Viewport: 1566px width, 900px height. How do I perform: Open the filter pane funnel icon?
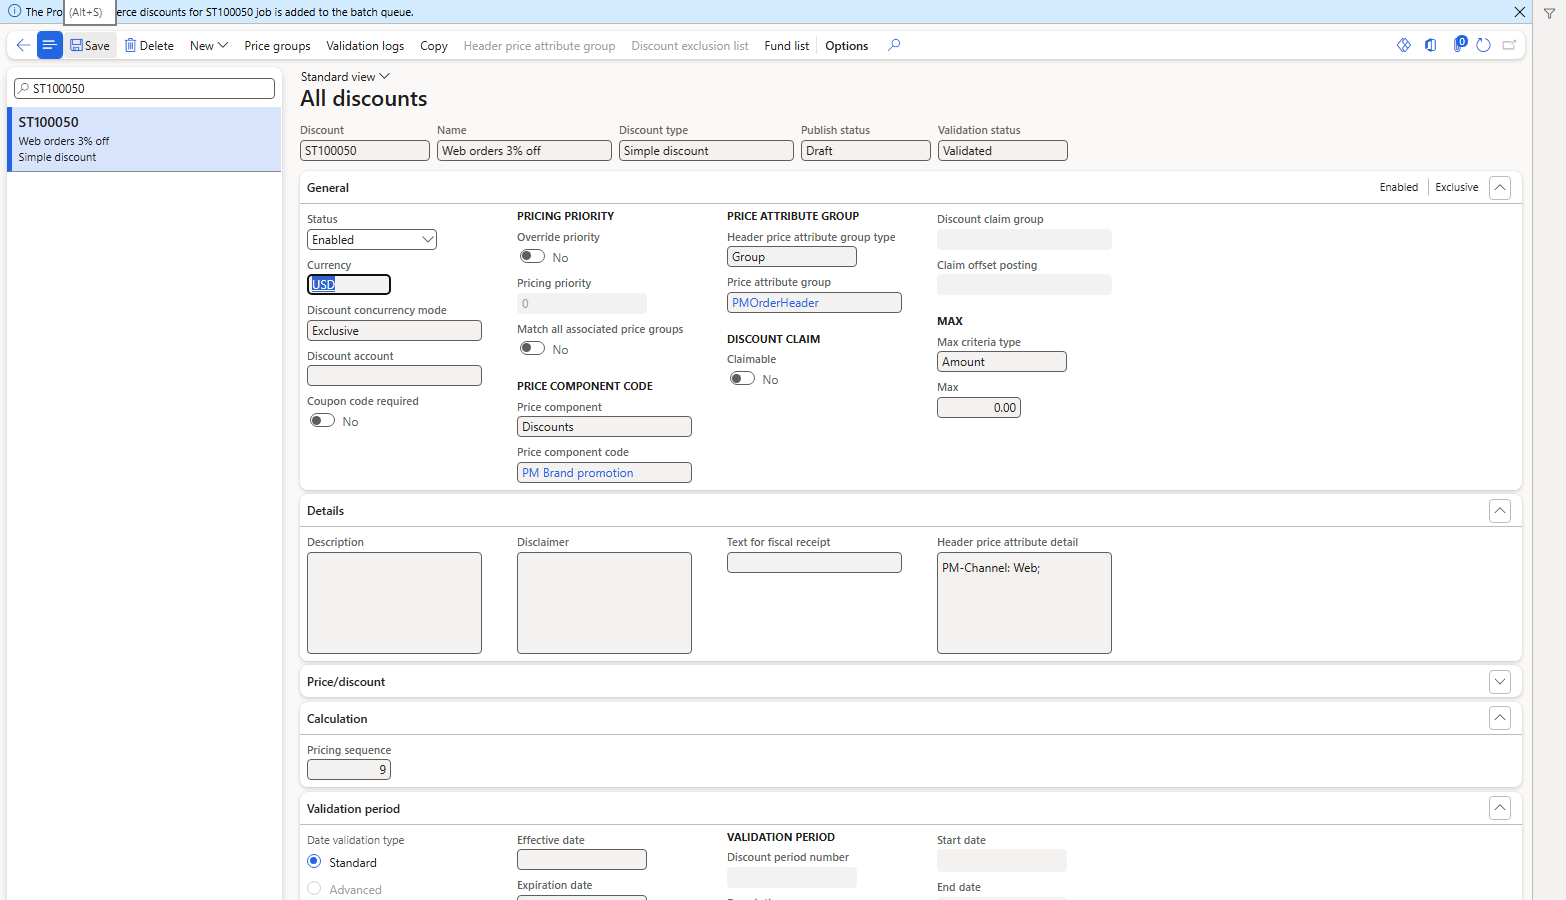point(1549,13)
